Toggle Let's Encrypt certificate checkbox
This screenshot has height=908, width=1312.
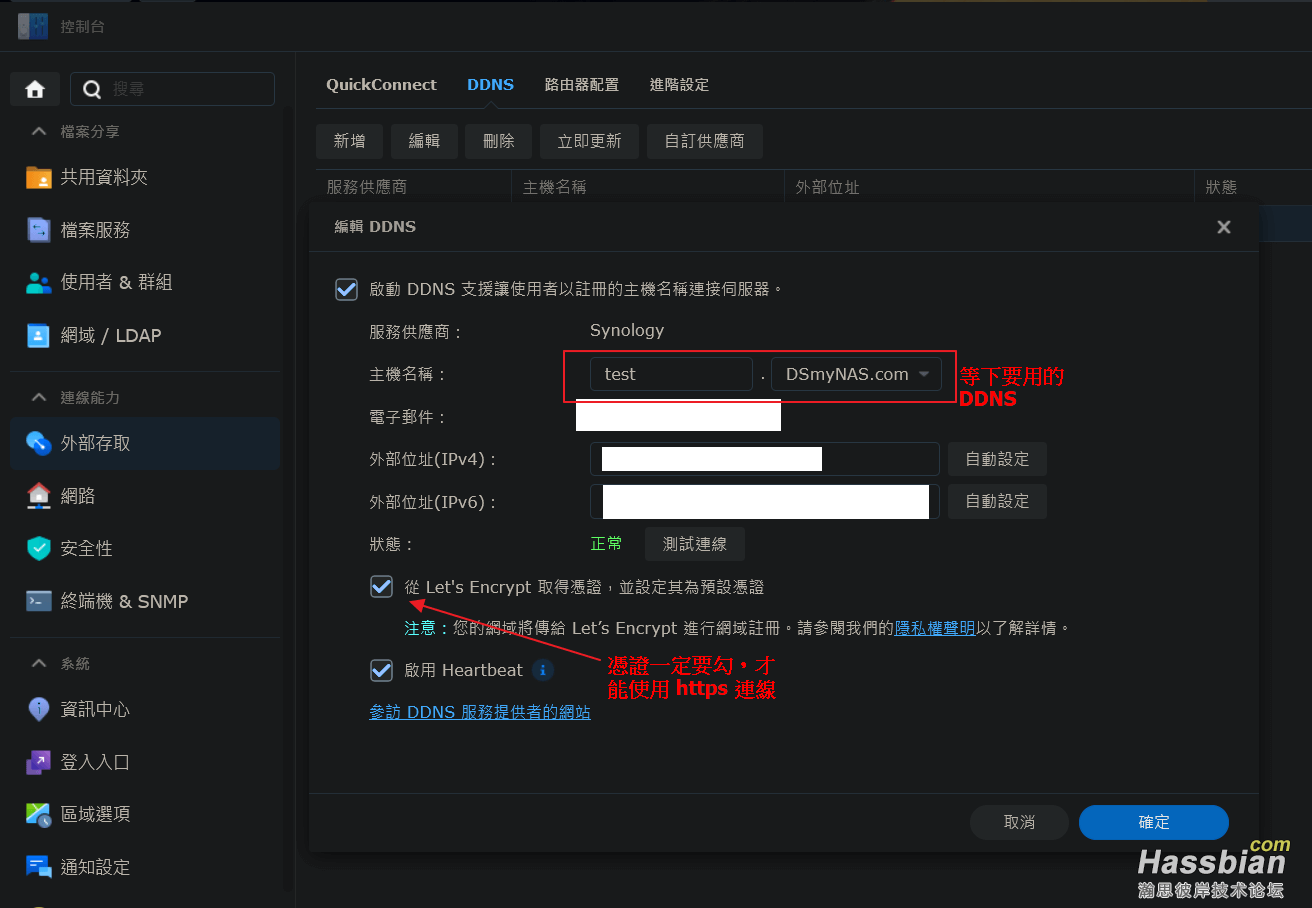pyautogui.click(x=381, y=587)
